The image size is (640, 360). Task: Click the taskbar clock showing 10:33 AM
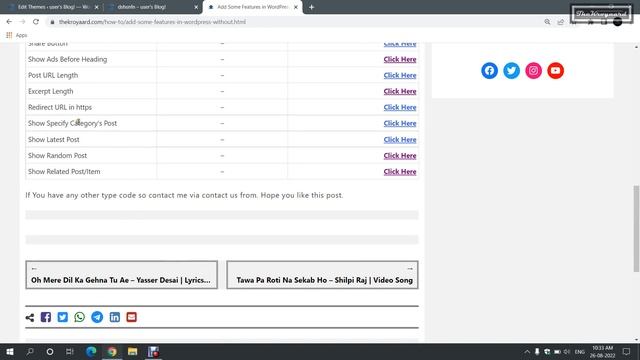(x=602, y=351)
